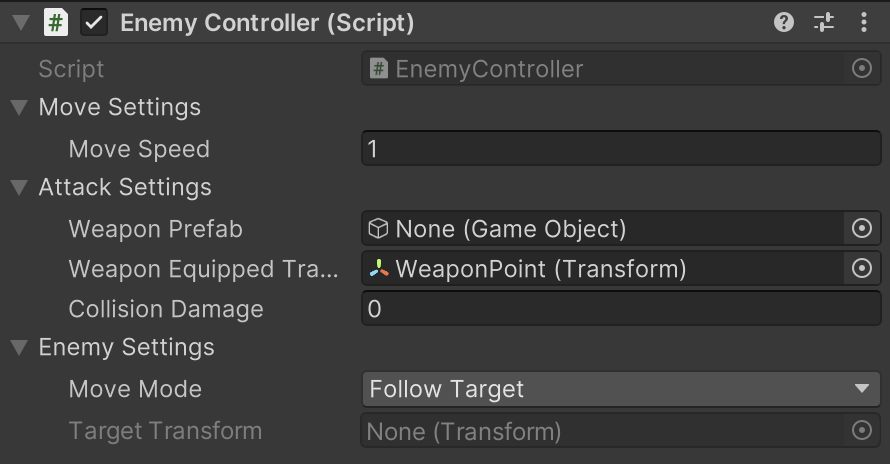Screen dimensions: 890x464
Task: Collapse the Move Settings section
Action: (x=19, y=107)
